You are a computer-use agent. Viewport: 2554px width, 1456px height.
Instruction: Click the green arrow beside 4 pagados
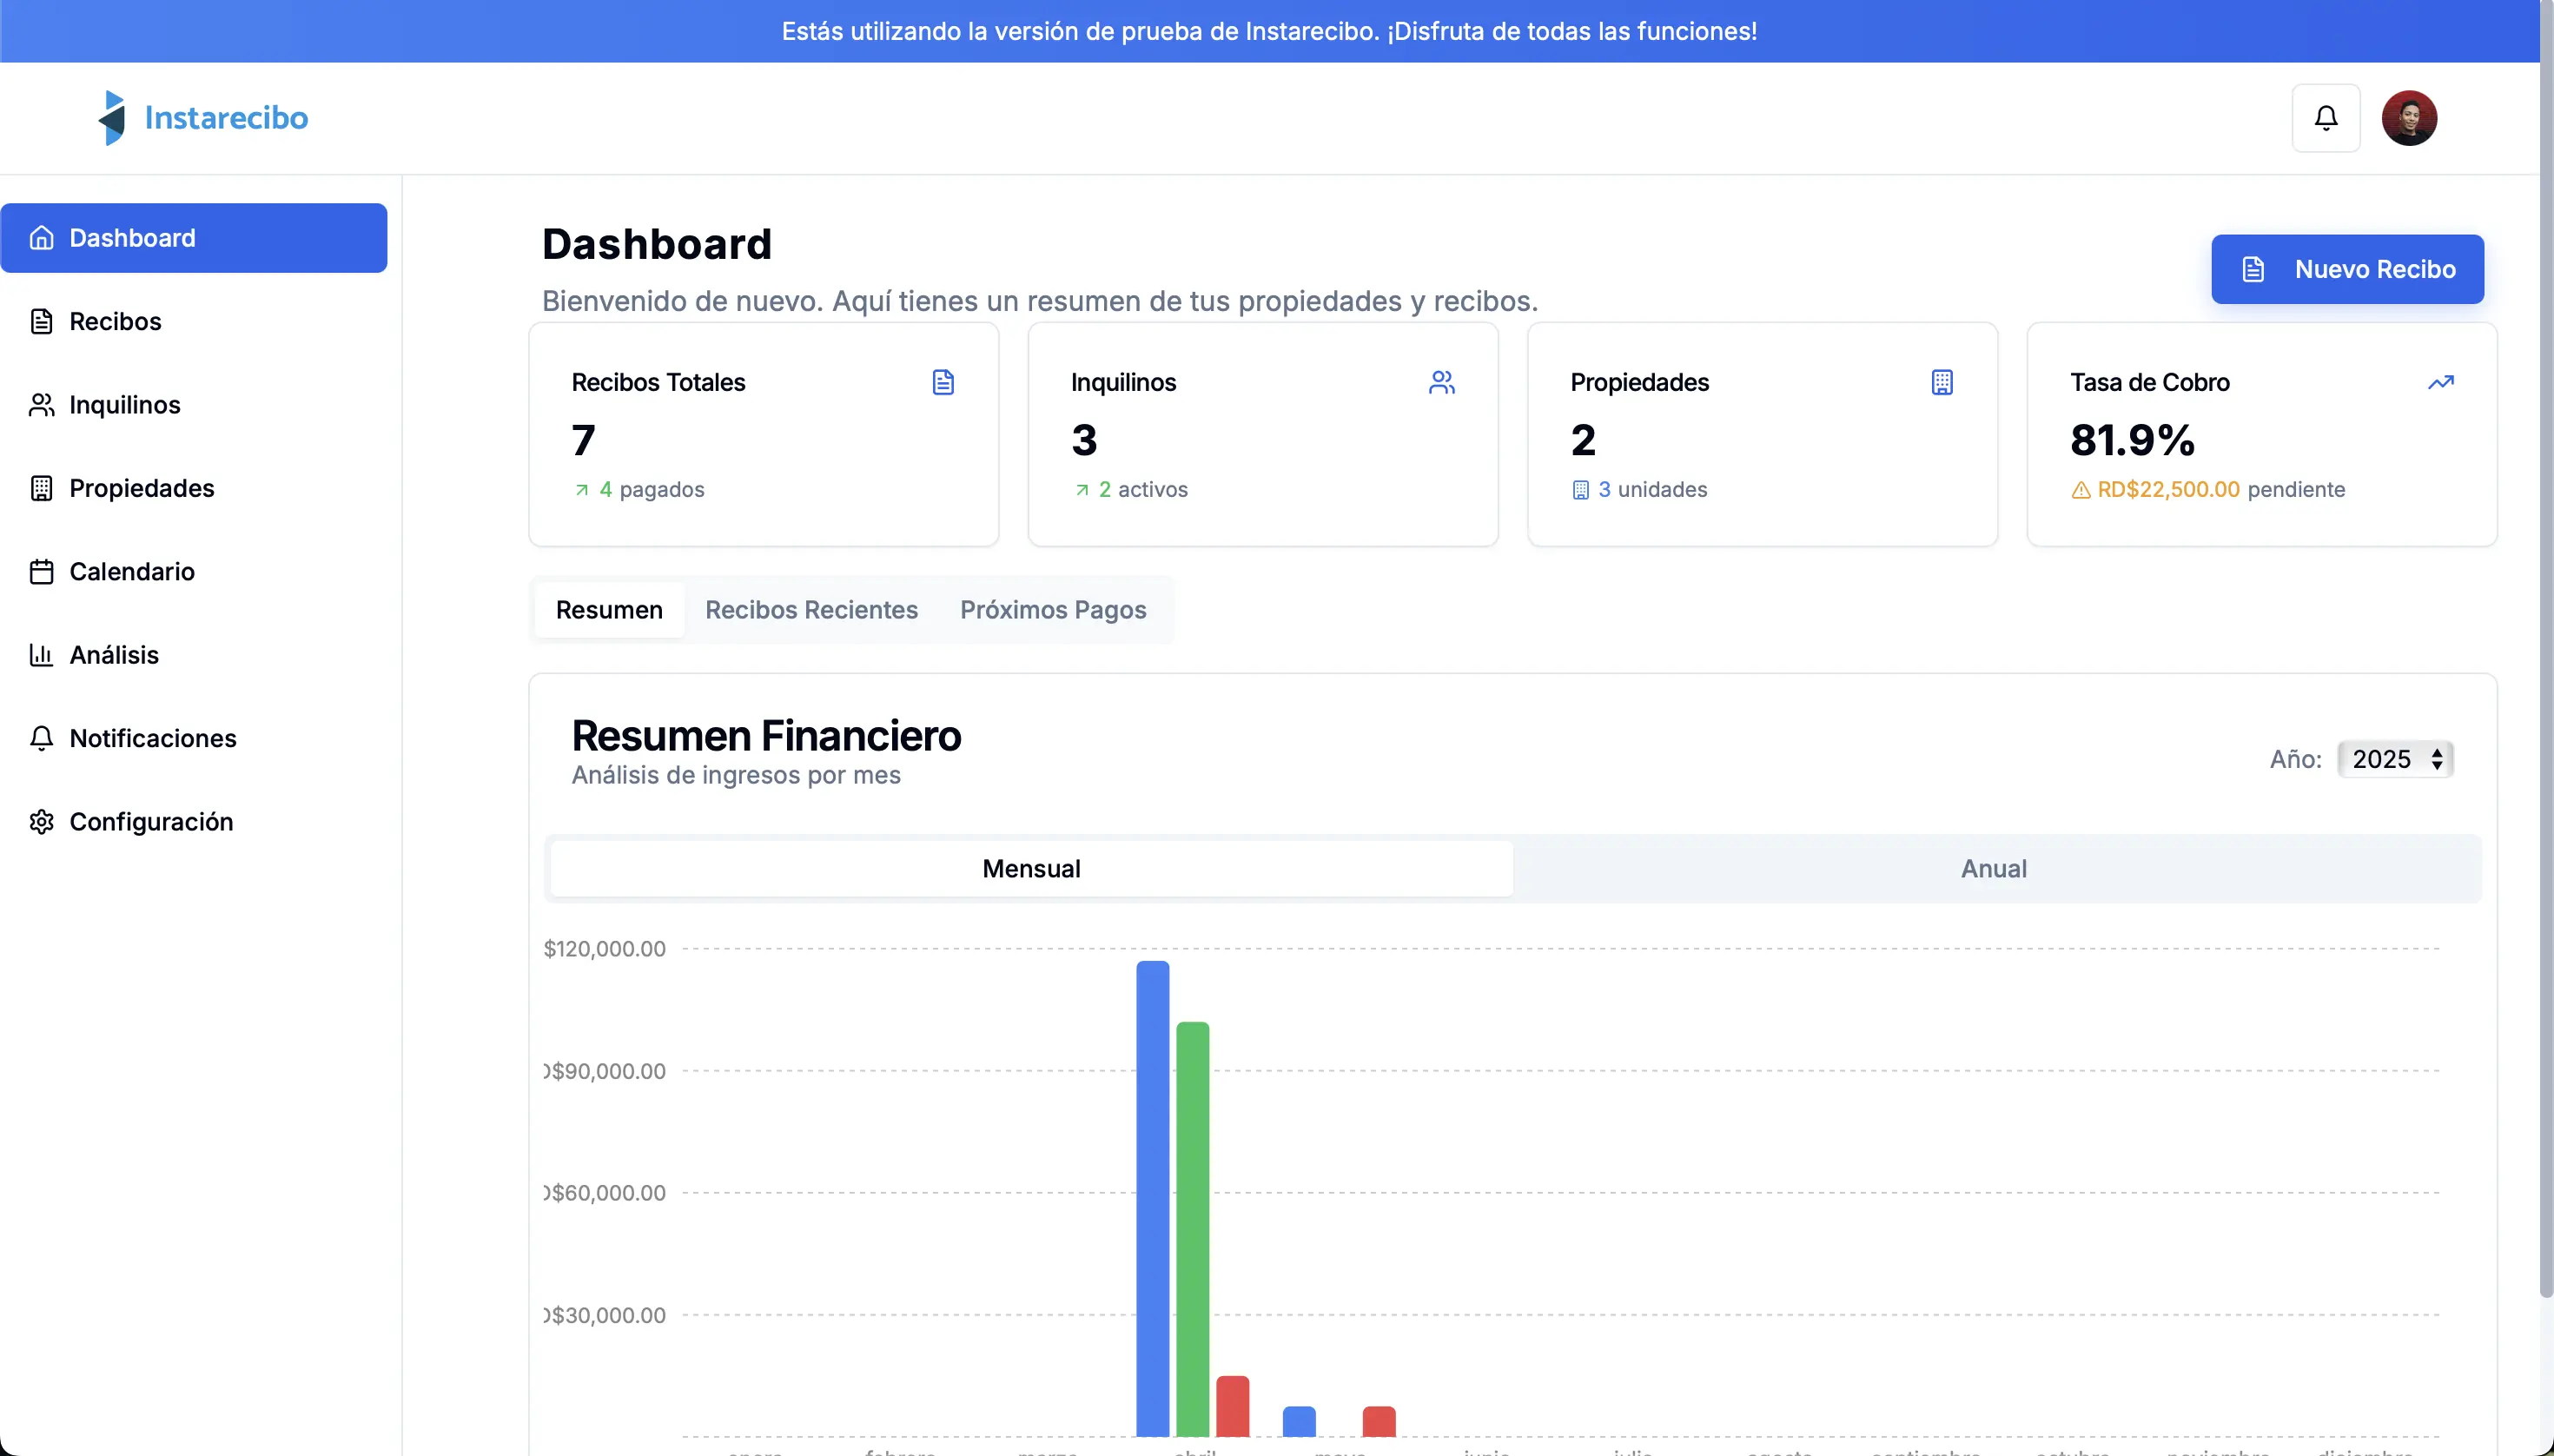click(582, 490)
